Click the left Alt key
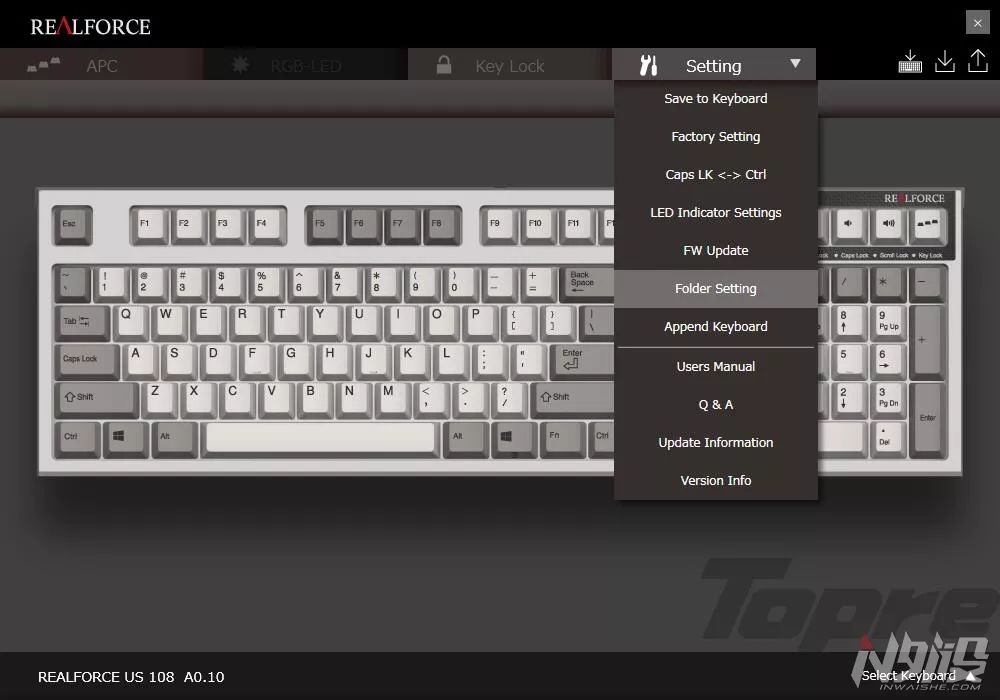The width and height of the screenshot is (1000, 700). tap(173, 438)
